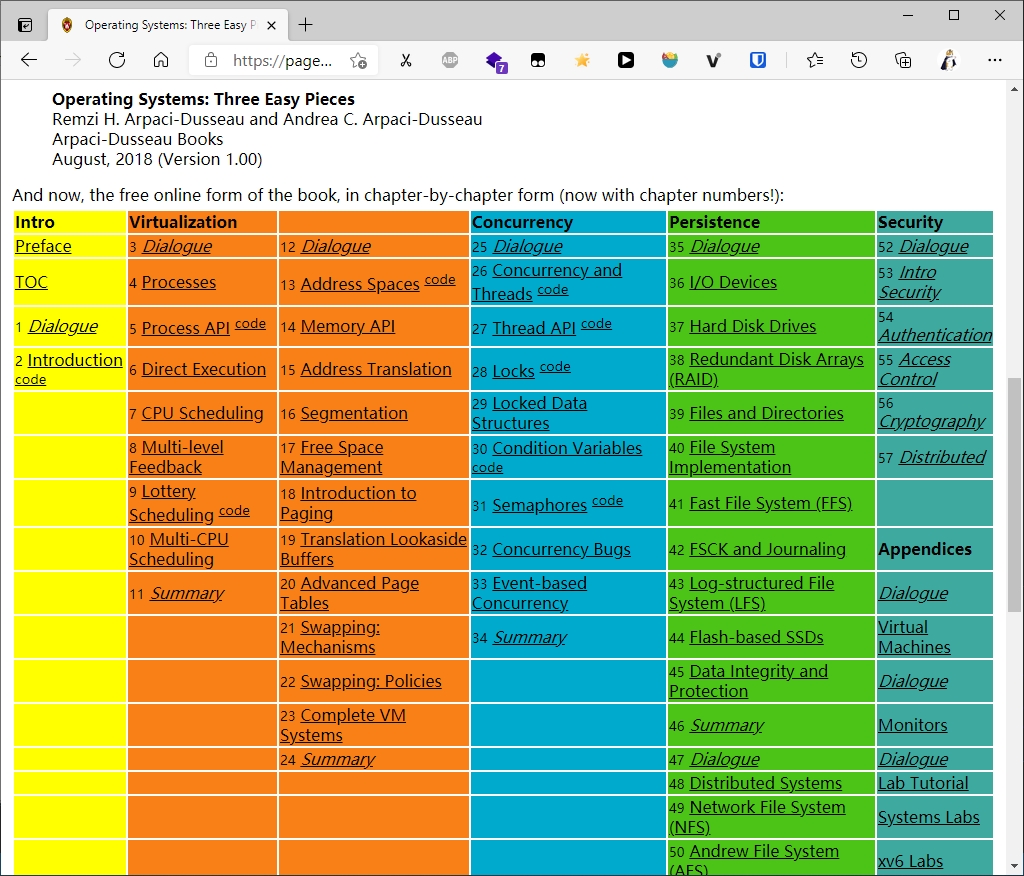
Task: Open chapter 14 Memory API
Action: [347, 326]
